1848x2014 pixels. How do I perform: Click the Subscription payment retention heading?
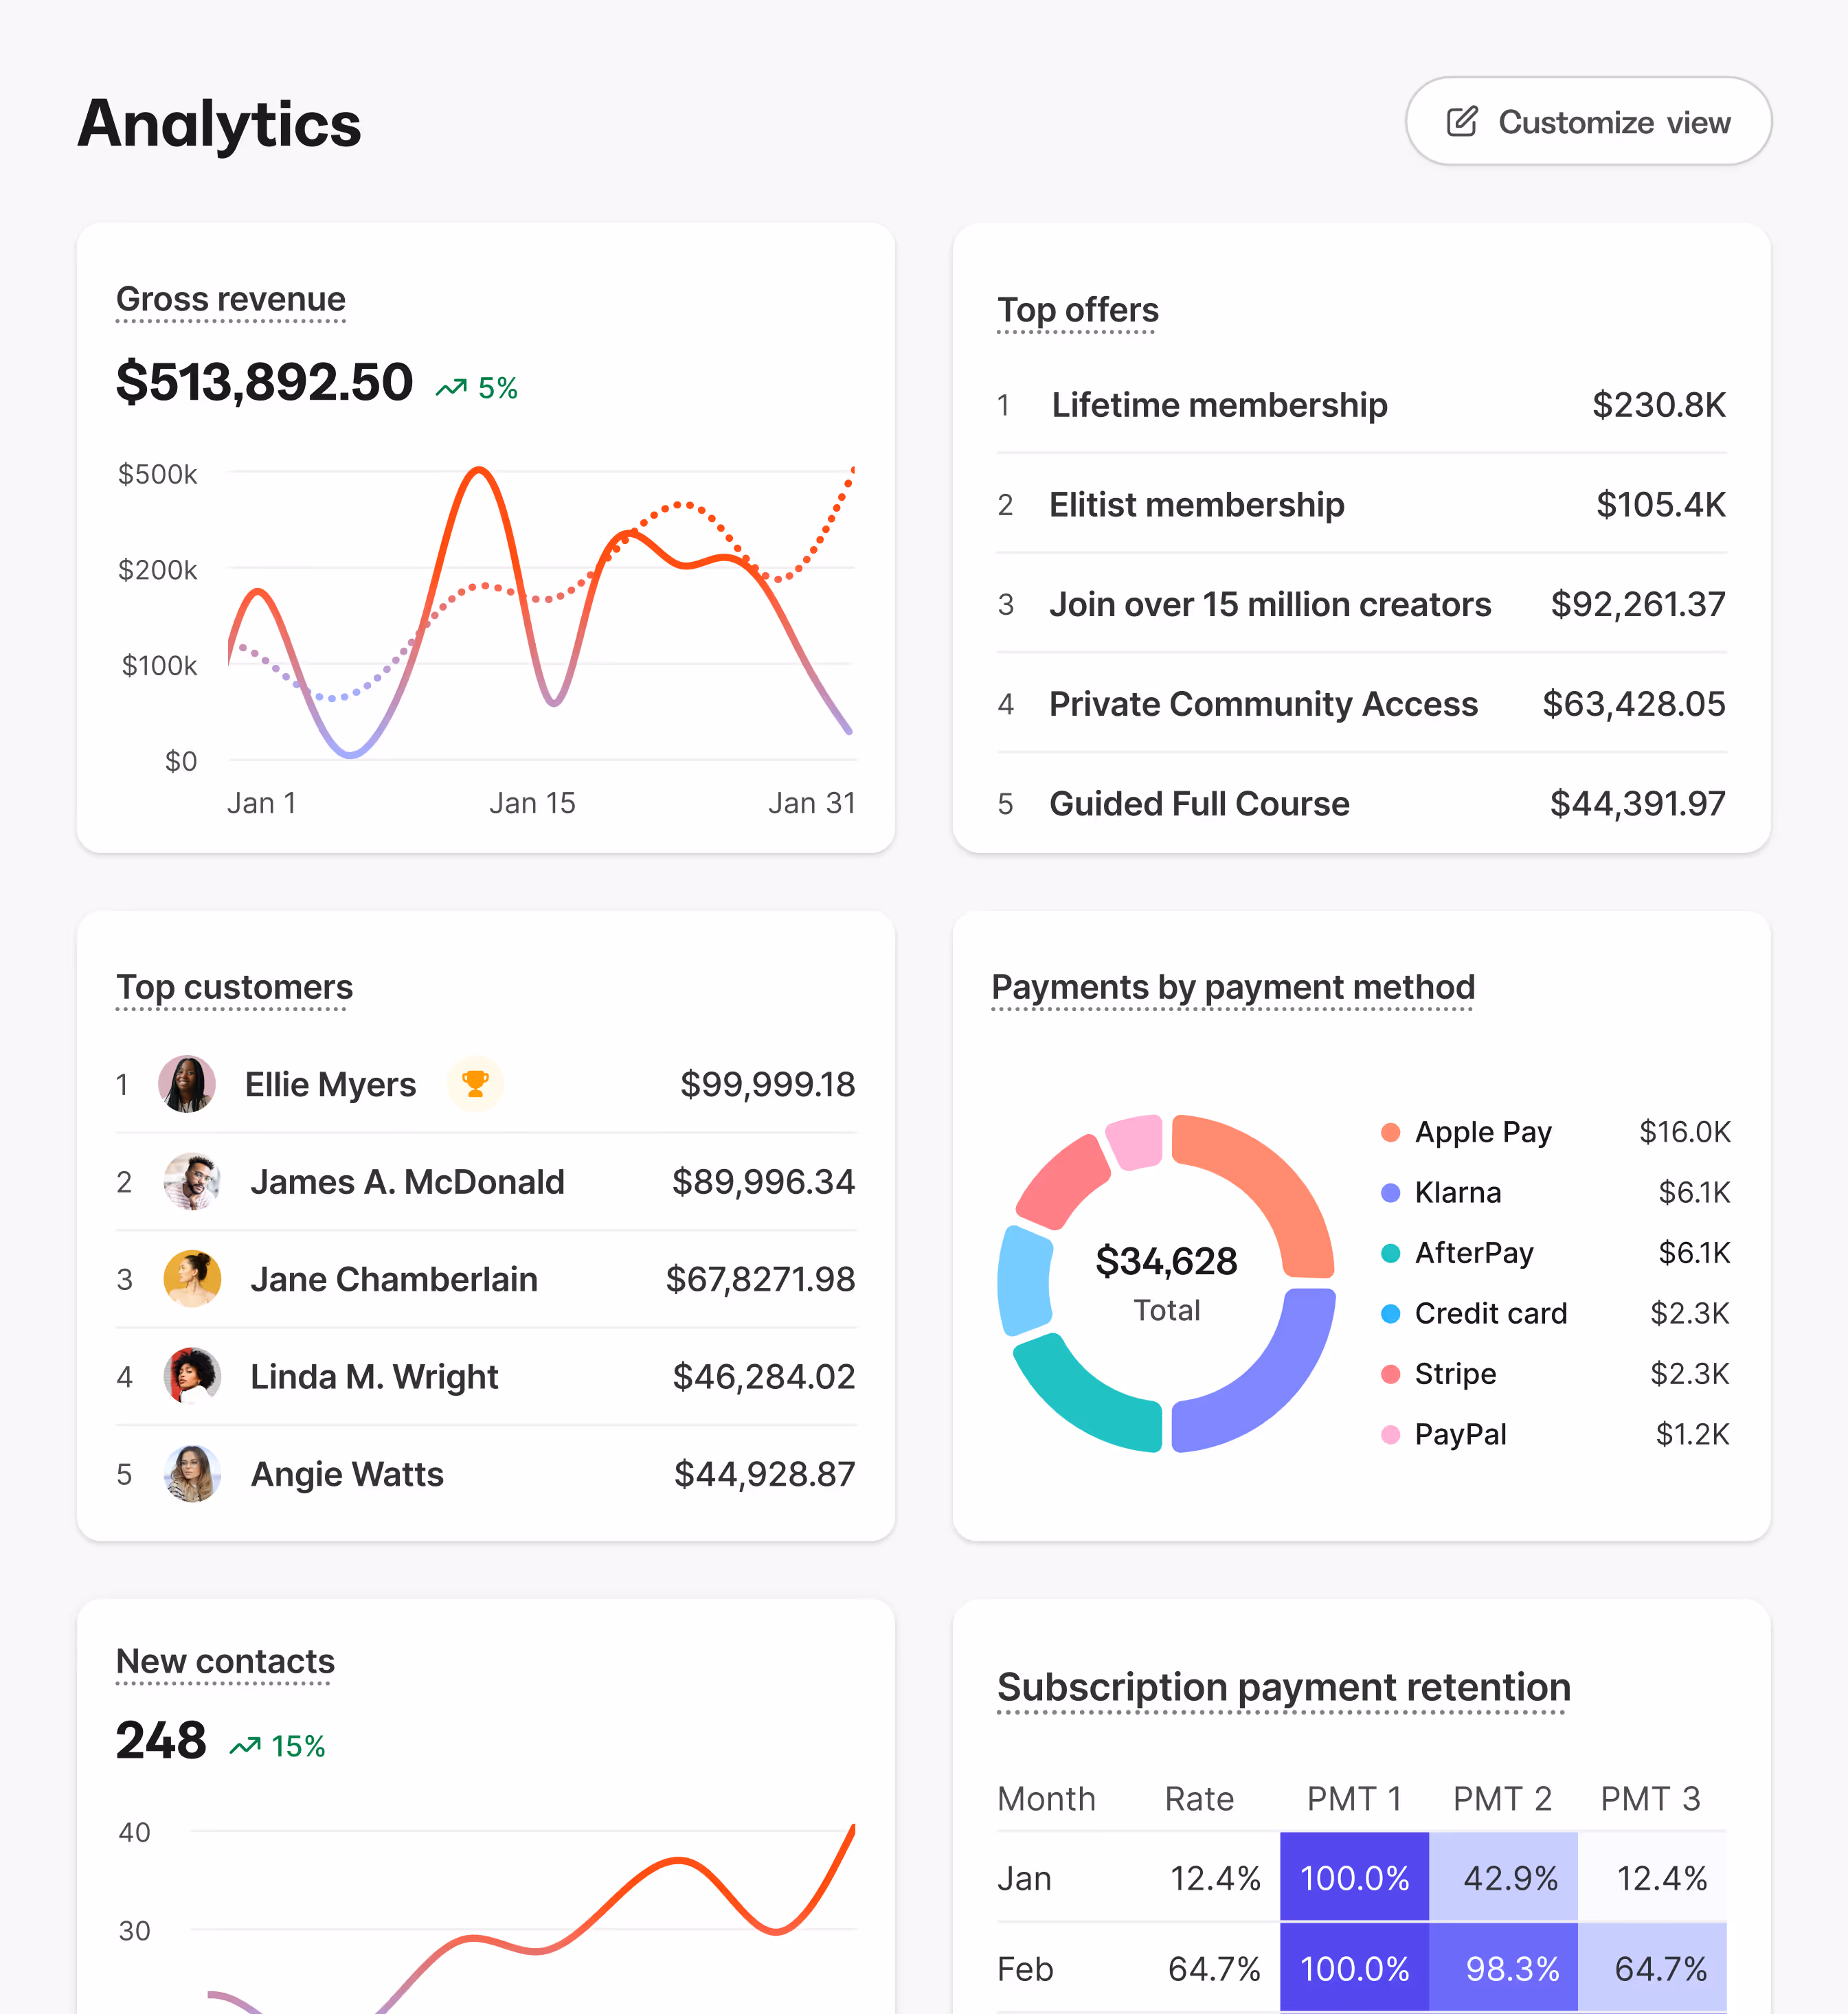[x=1283, y=1687]
